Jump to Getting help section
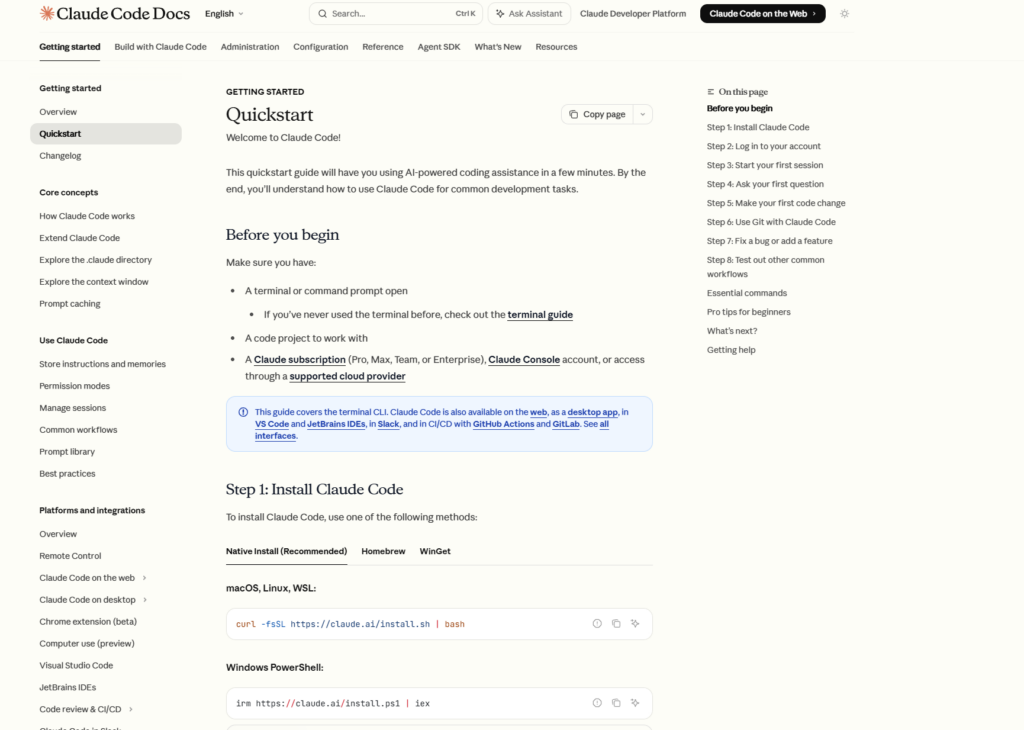The width and height of the screenshot is (1024, 730). pos(731,350)
